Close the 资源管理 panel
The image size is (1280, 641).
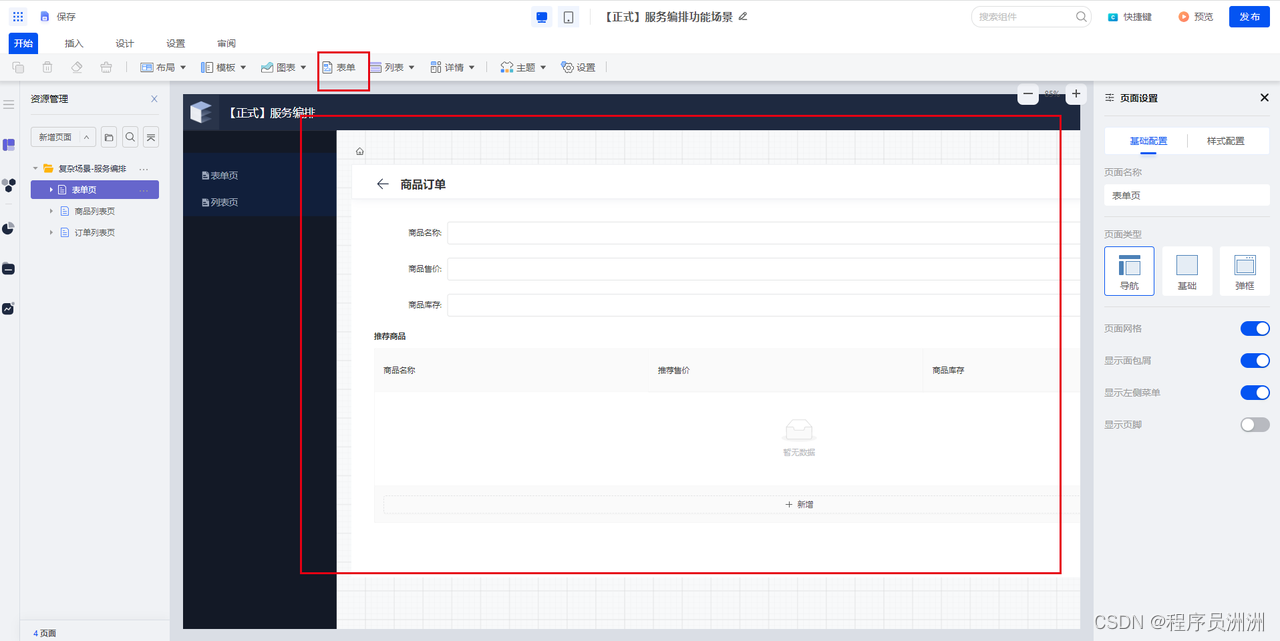(x=154, y=99)
